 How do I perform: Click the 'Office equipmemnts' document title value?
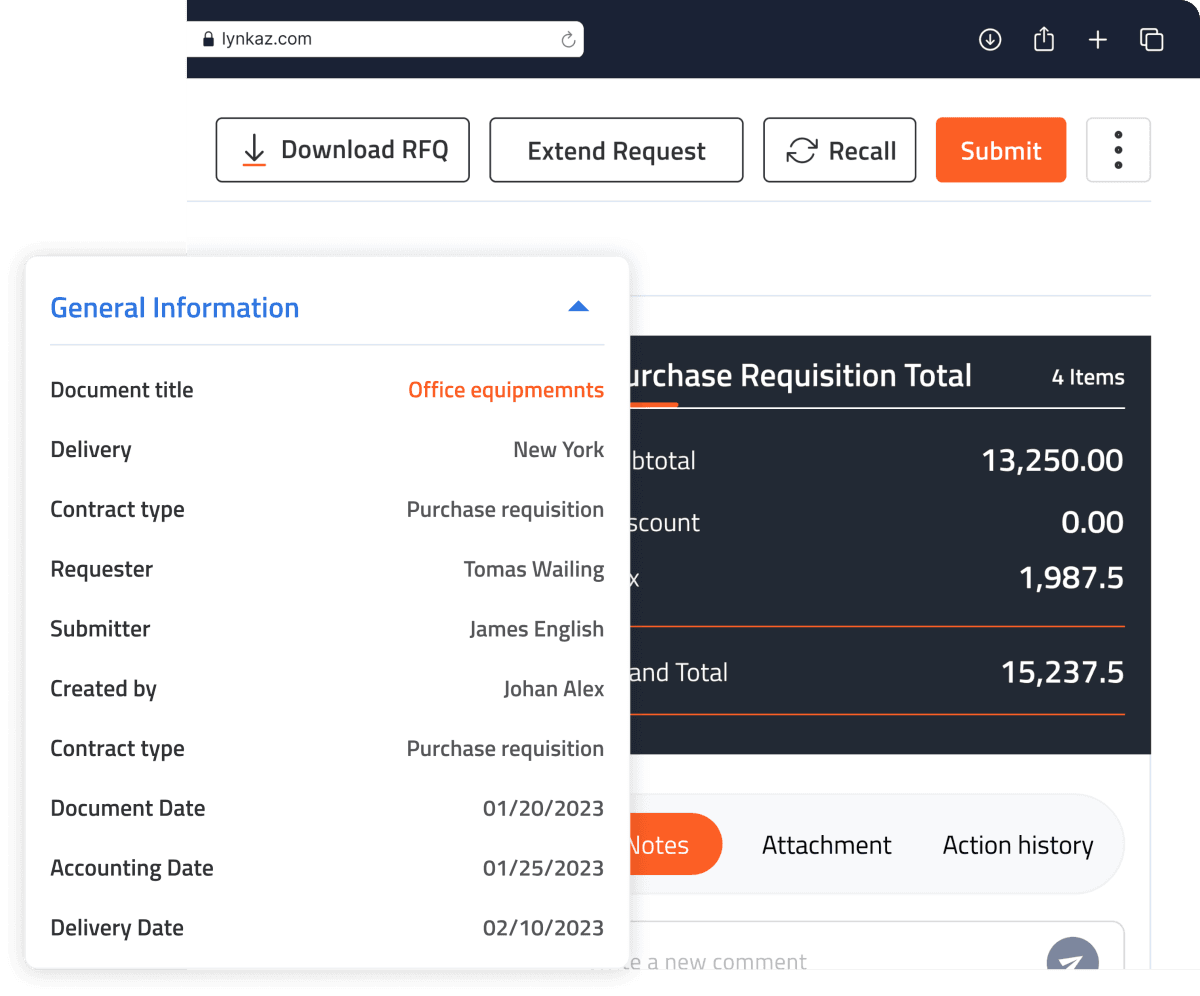[506, 390]
